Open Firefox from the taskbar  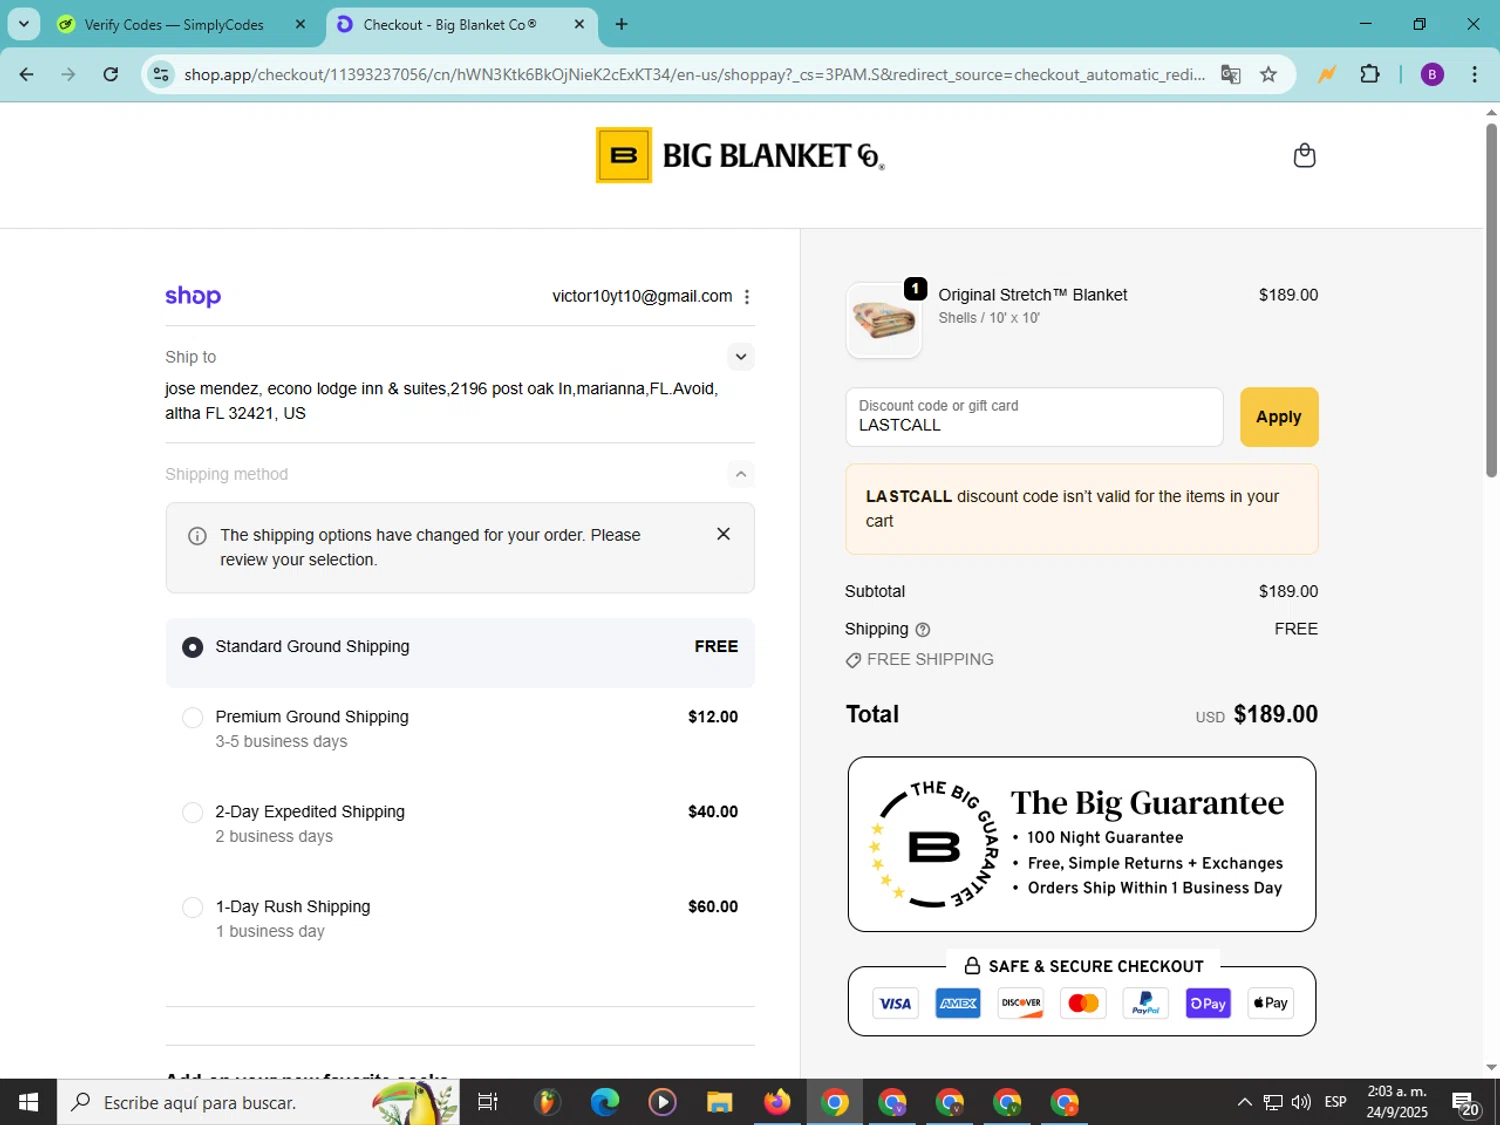pos(776,1102)
